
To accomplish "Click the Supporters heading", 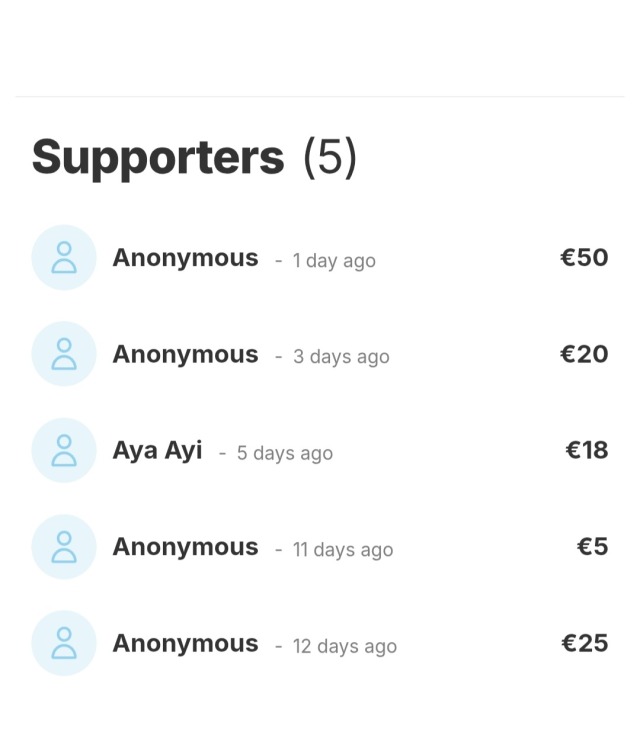I will tap(158, 159).
